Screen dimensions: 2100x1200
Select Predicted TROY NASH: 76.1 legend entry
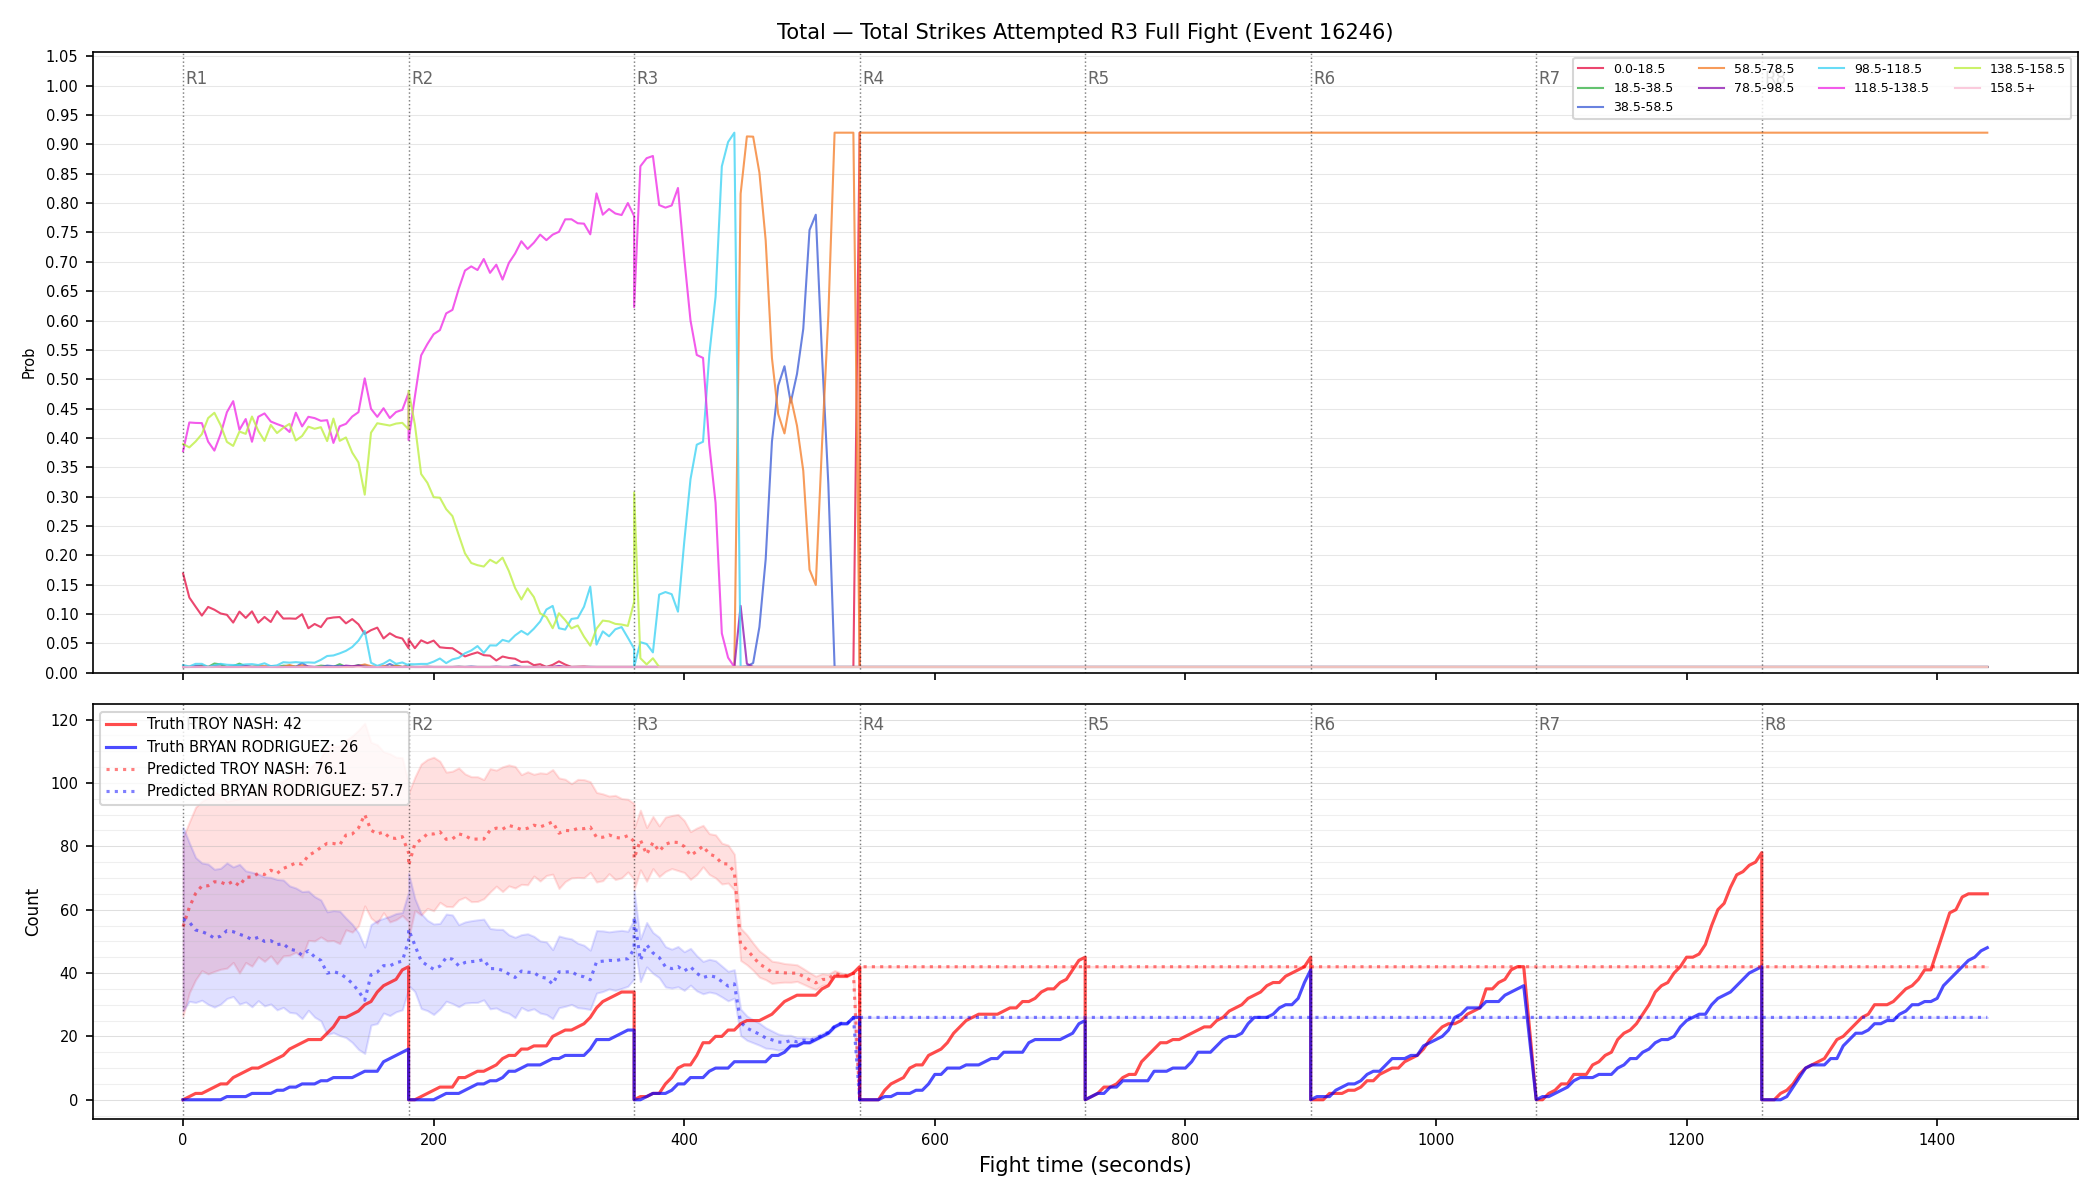(226, 769)
